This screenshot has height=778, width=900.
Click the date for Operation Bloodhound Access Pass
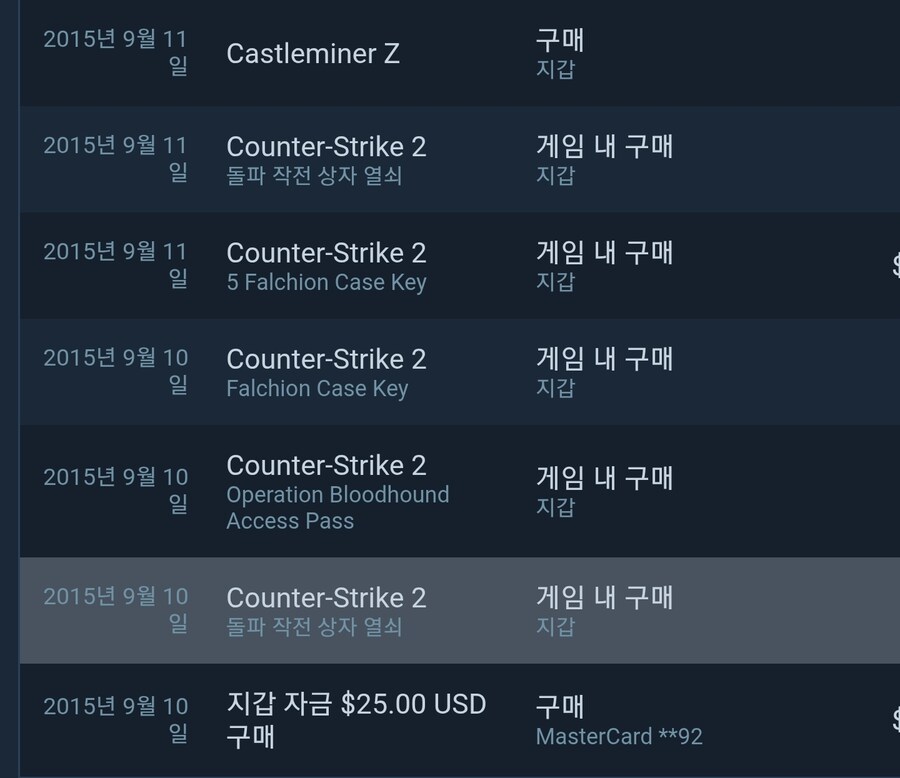coord(115,490)
